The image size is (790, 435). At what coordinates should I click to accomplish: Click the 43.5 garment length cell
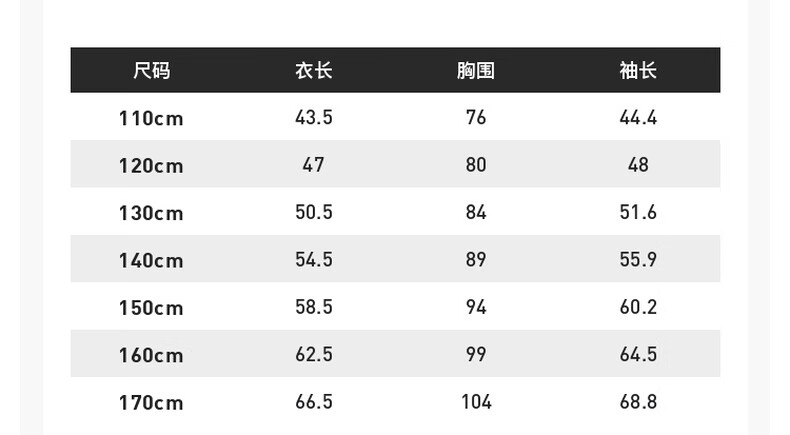pos(313,118)
